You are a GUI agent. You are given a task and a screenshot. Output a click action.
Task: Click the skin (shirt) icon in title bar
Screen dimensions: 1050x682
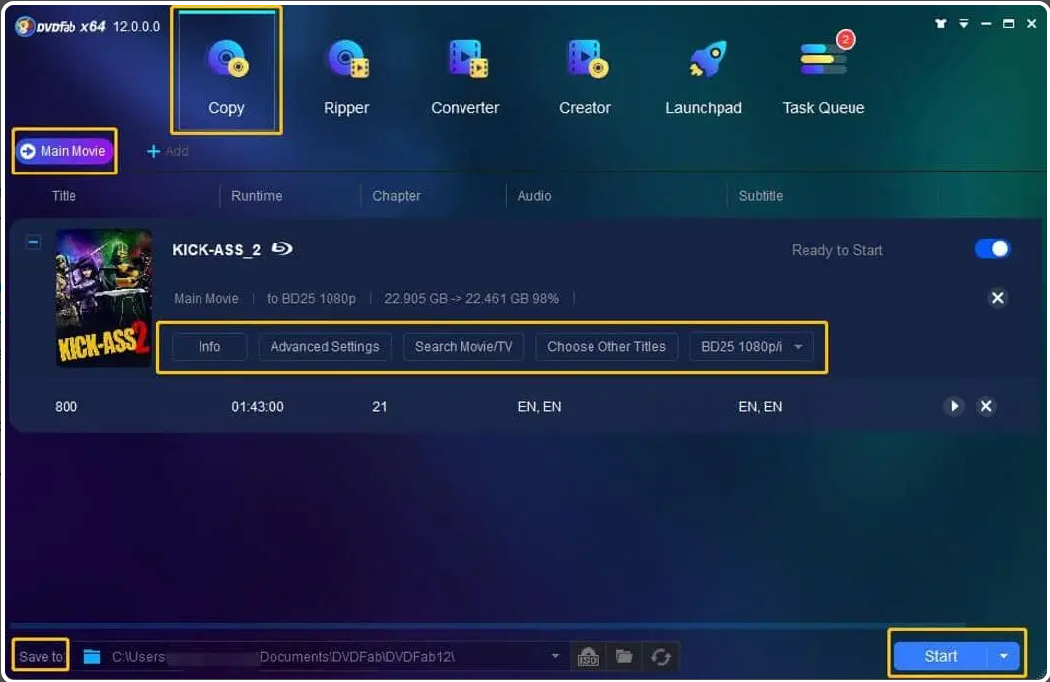941,24
